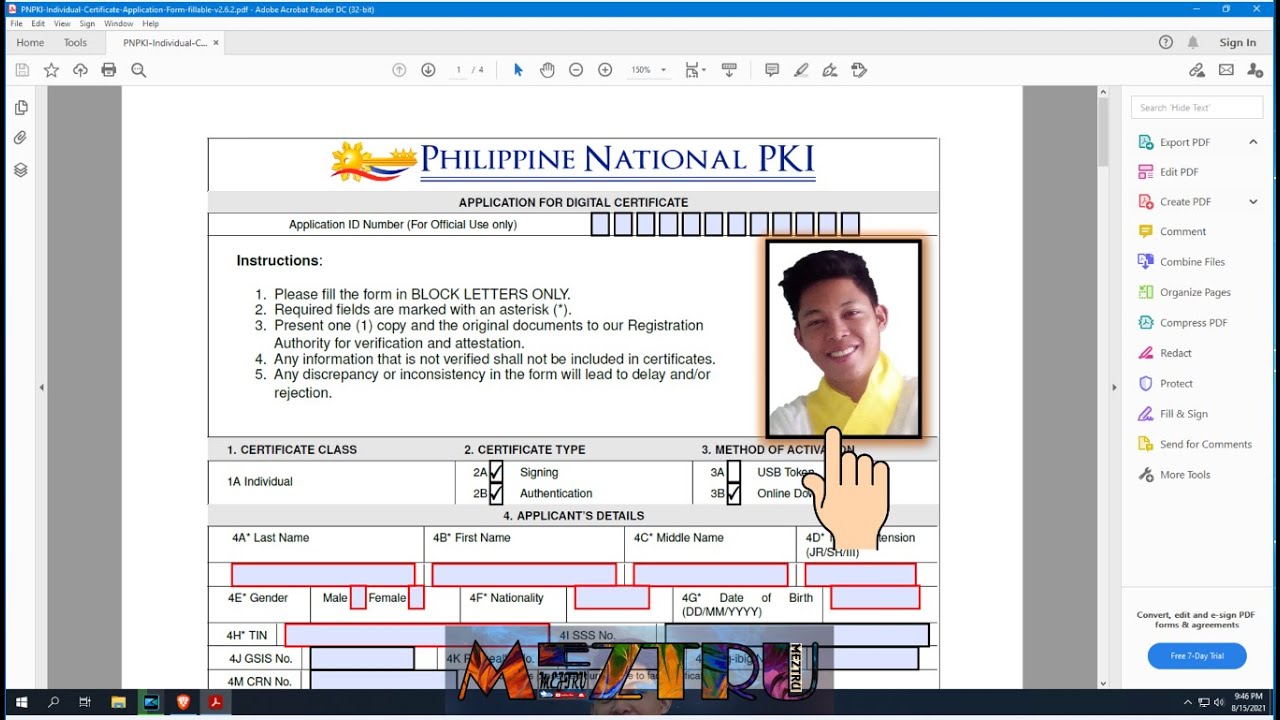
Task: Click the share with others person icon
Action: [x=1254, y=70]
